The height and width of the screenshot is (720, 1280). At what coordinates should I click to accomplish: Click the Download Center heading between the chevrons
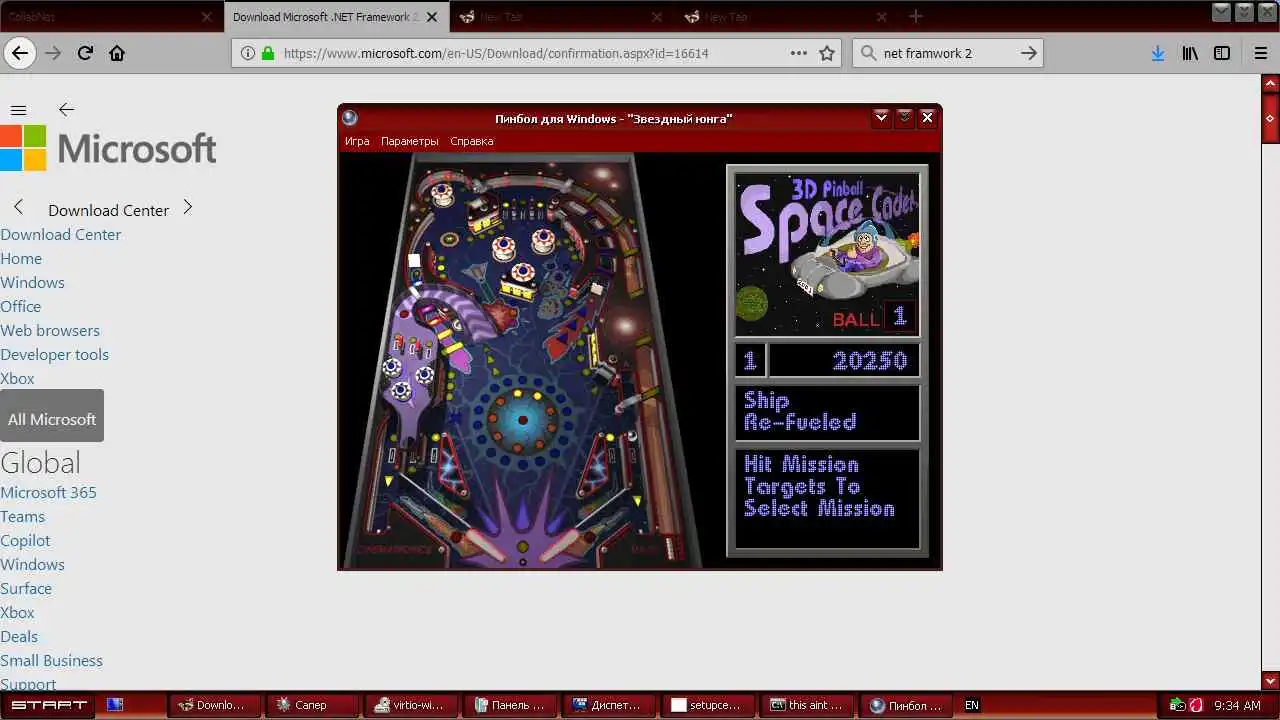coord(108,210)
